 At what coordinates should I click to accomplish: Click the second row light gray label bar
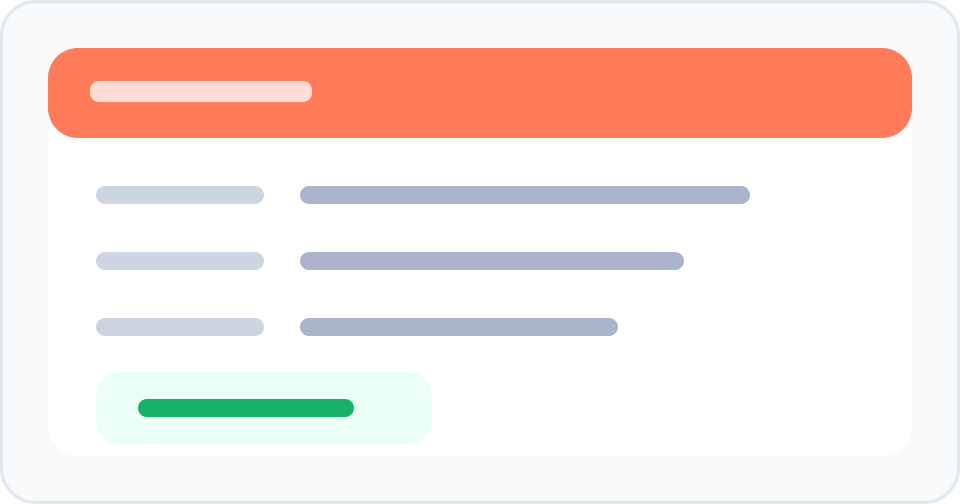tap(180, 261)
